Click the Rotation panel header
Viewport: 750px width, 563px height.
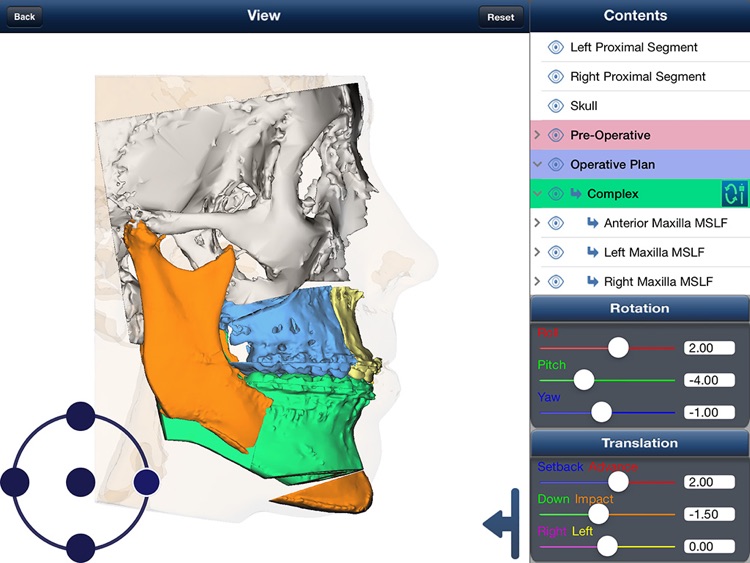pyautogui.click(x=640, y=308)
